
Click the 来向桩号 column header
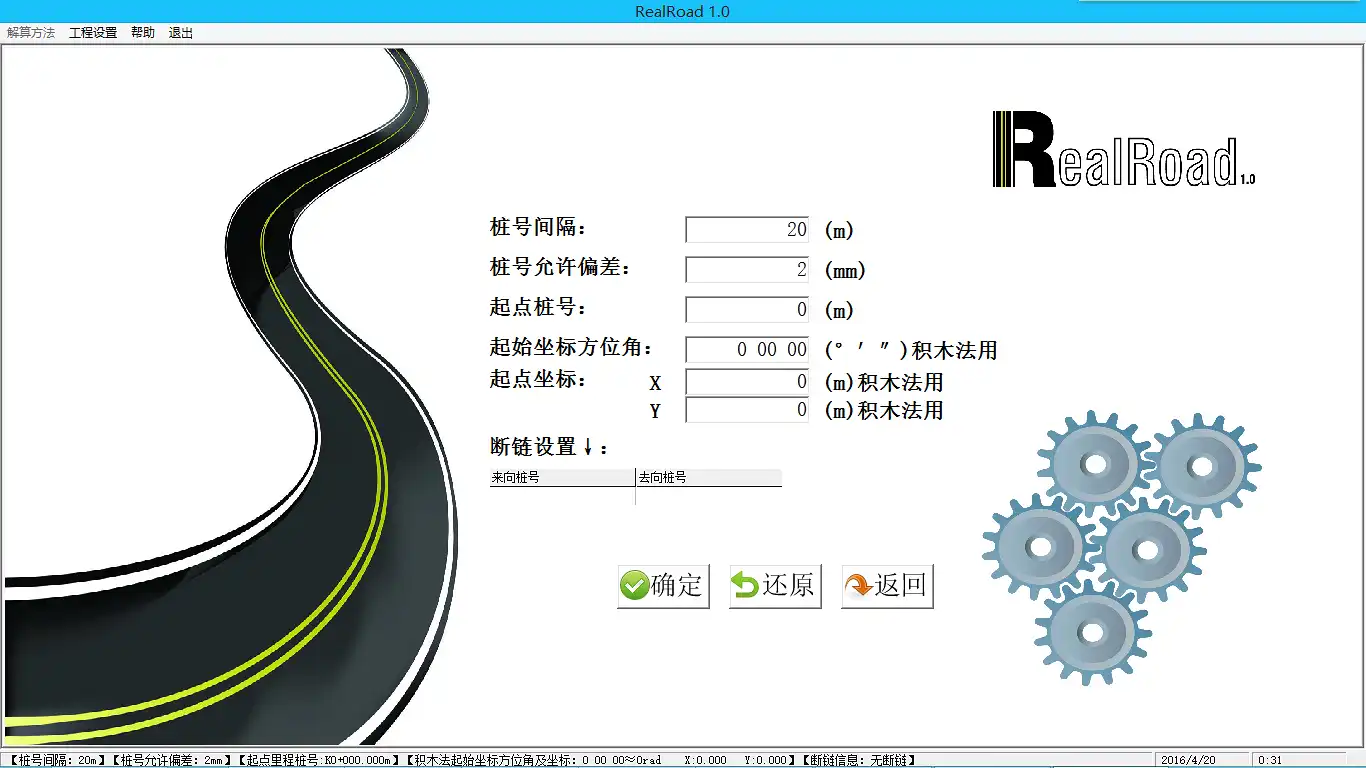click(x=562, y=478)
